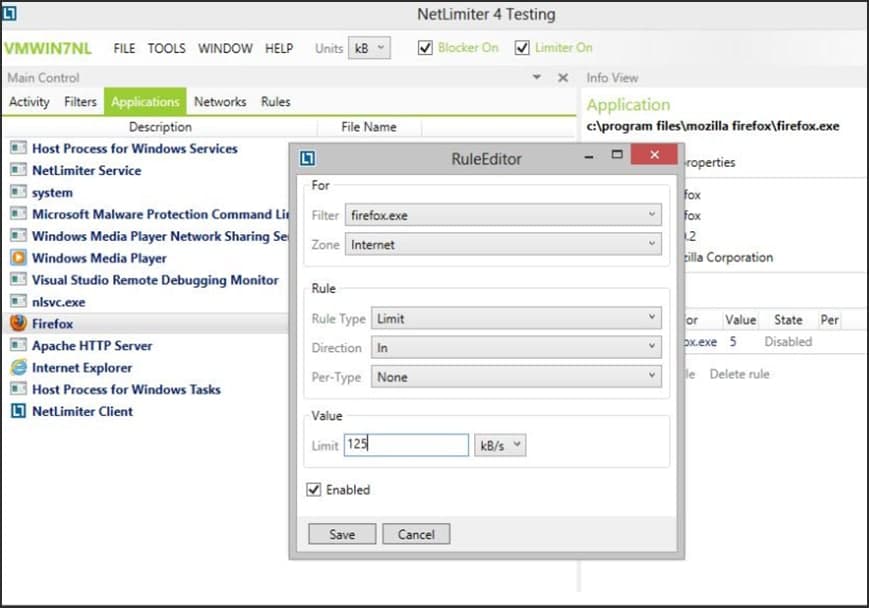
Task: Click the NetLimiter Service process icon
Action: point(18,171)
